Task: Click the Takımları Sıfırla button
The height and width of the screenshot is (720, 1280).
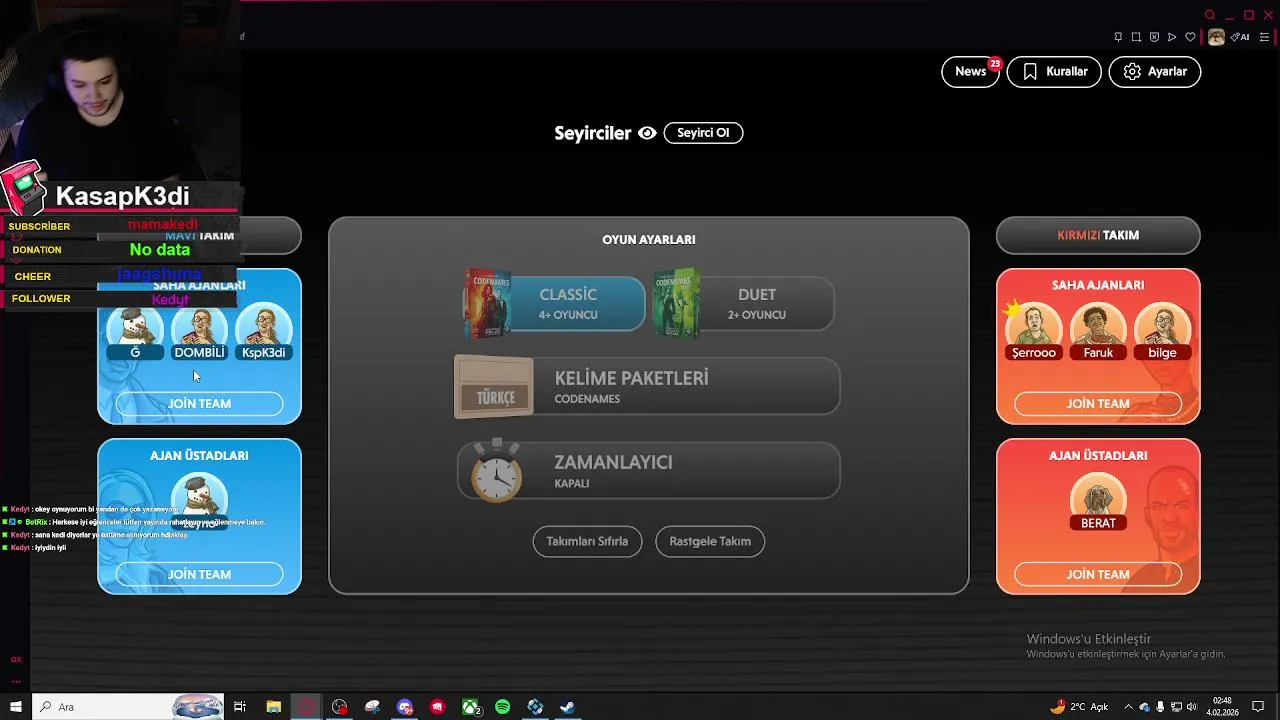Action: (587, 541)
